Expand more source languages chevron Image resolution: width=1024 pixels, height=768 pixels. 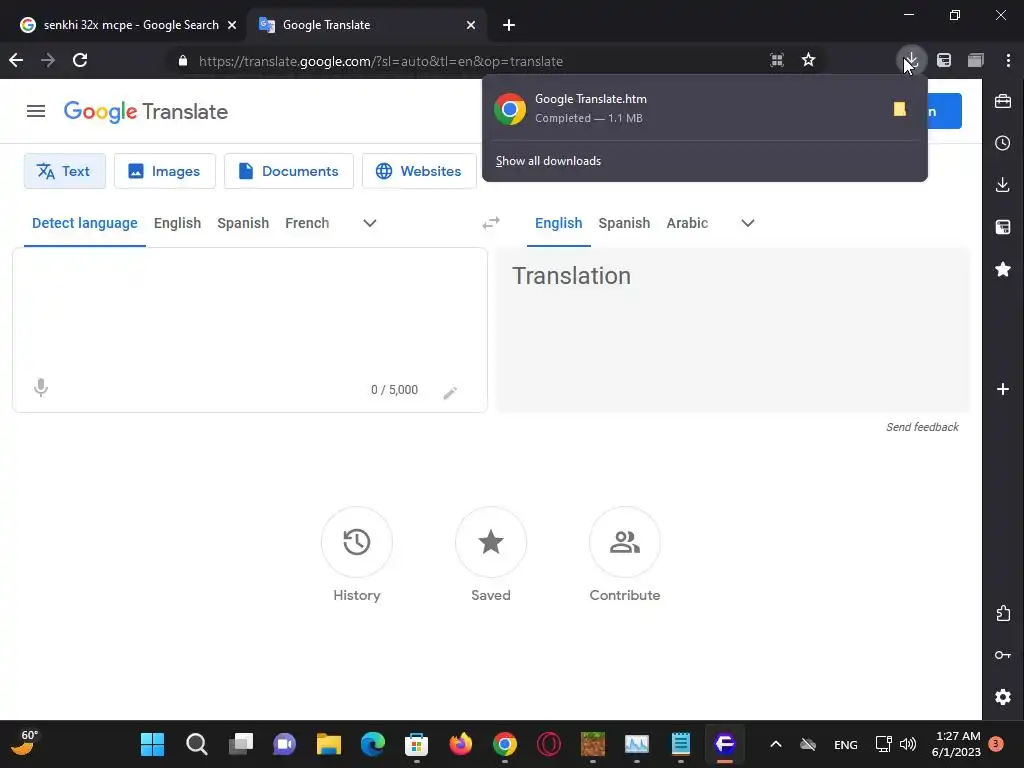(370, 223)
